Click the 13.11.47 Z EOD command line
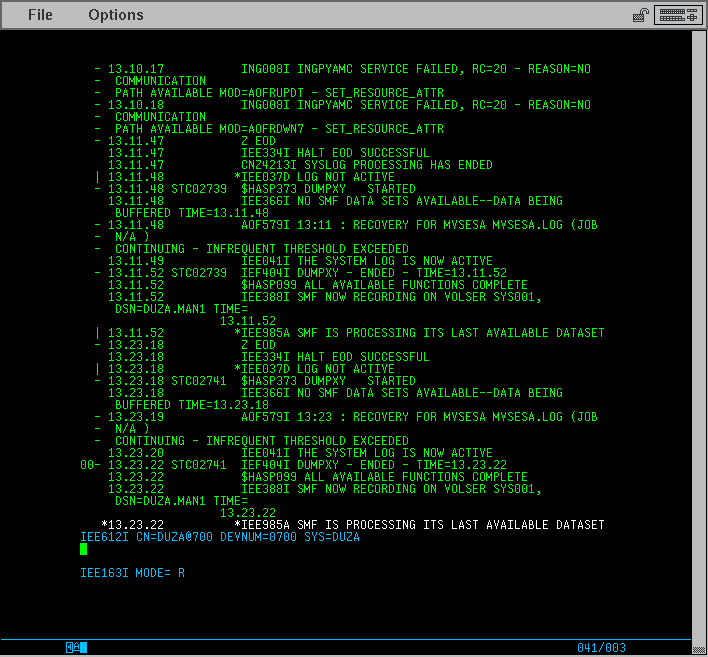The image size is (708, 657). click(185, 141)
